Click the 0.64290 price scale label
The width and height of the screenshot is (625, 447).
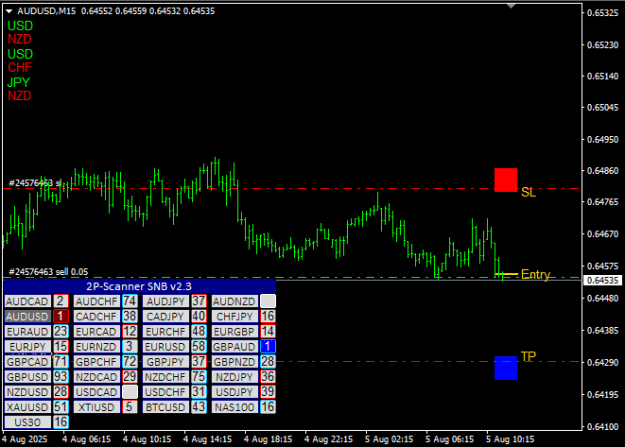click(x=603, y=362)
